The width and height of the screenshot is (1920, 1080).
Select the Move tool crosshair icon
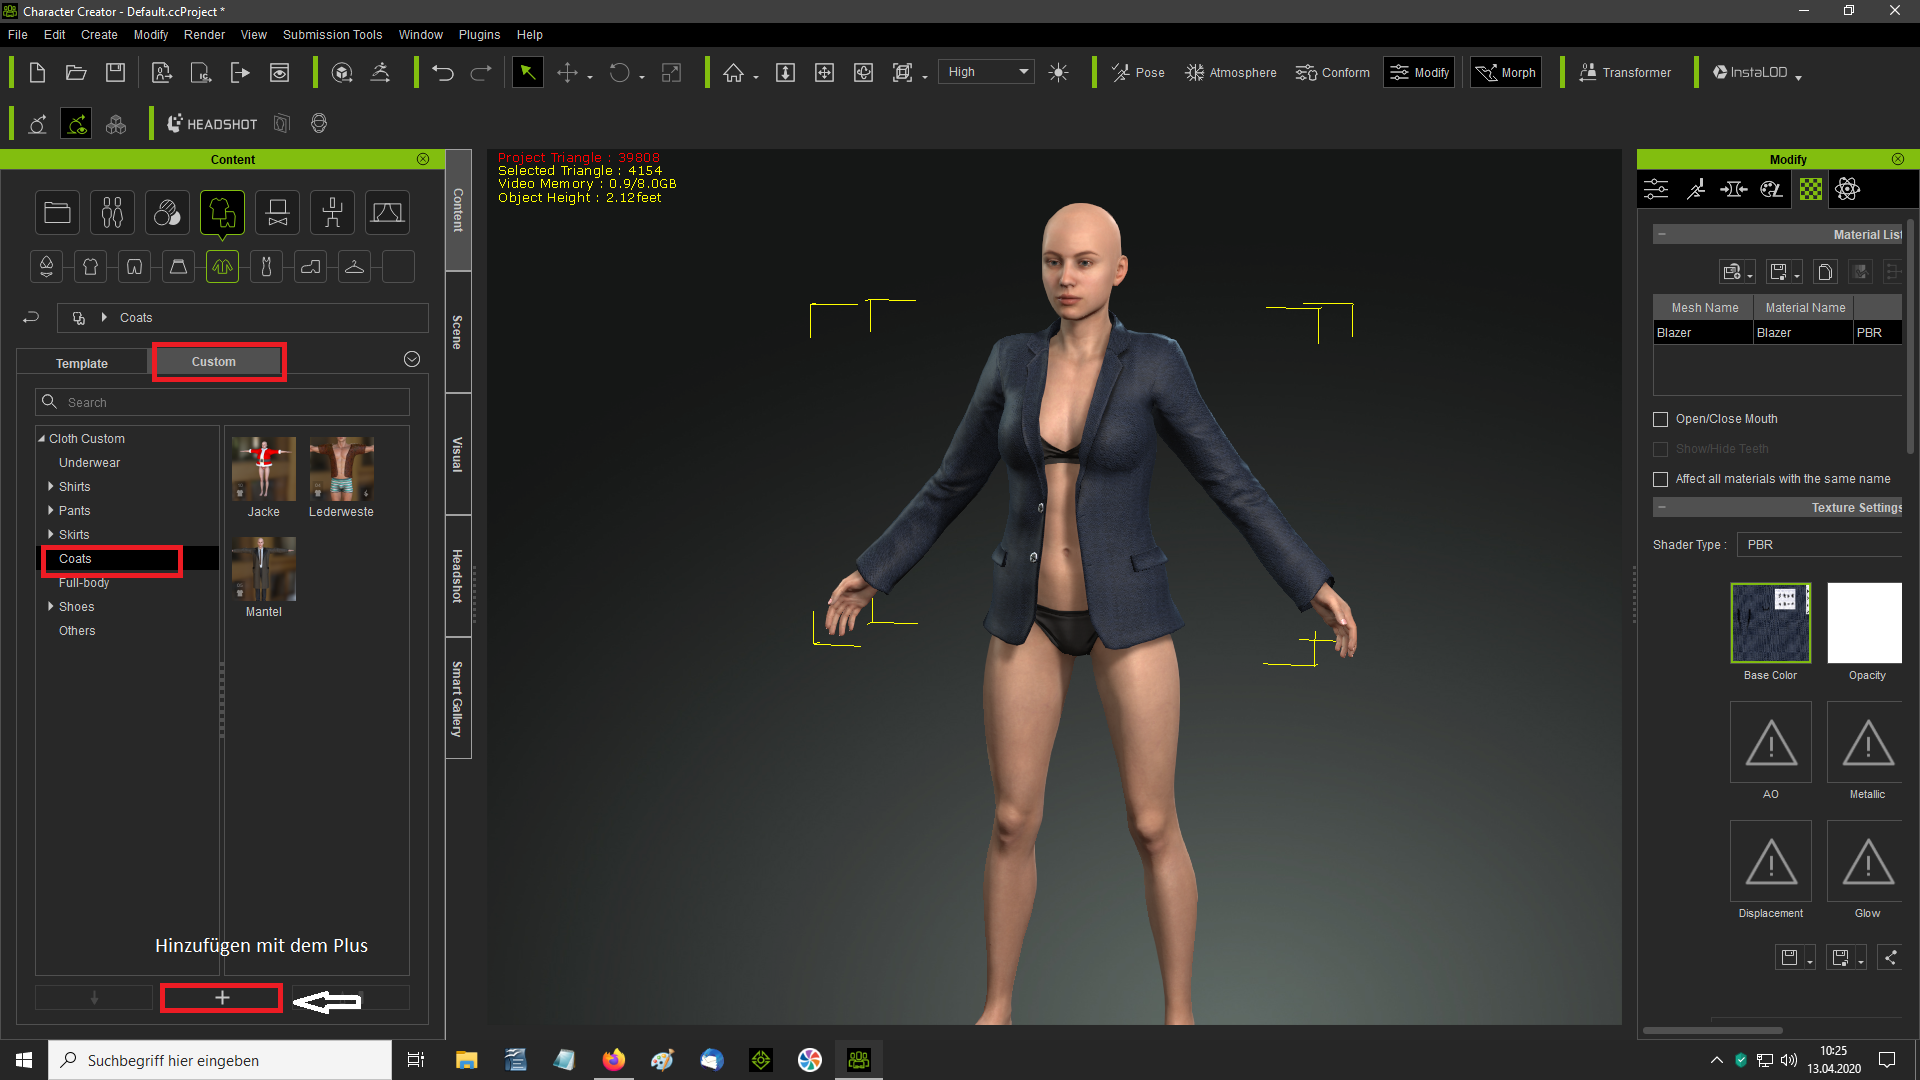(567, 72)
